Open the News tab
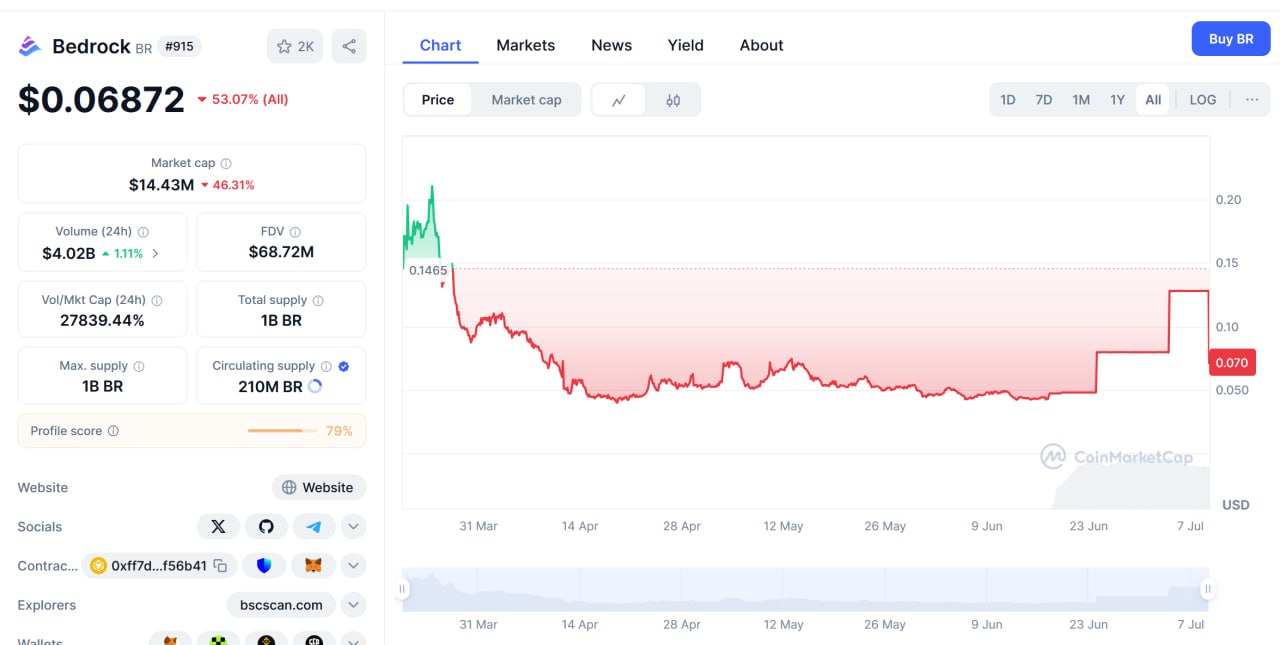This screenshot has height=645, width=1280. pos(611,45)
